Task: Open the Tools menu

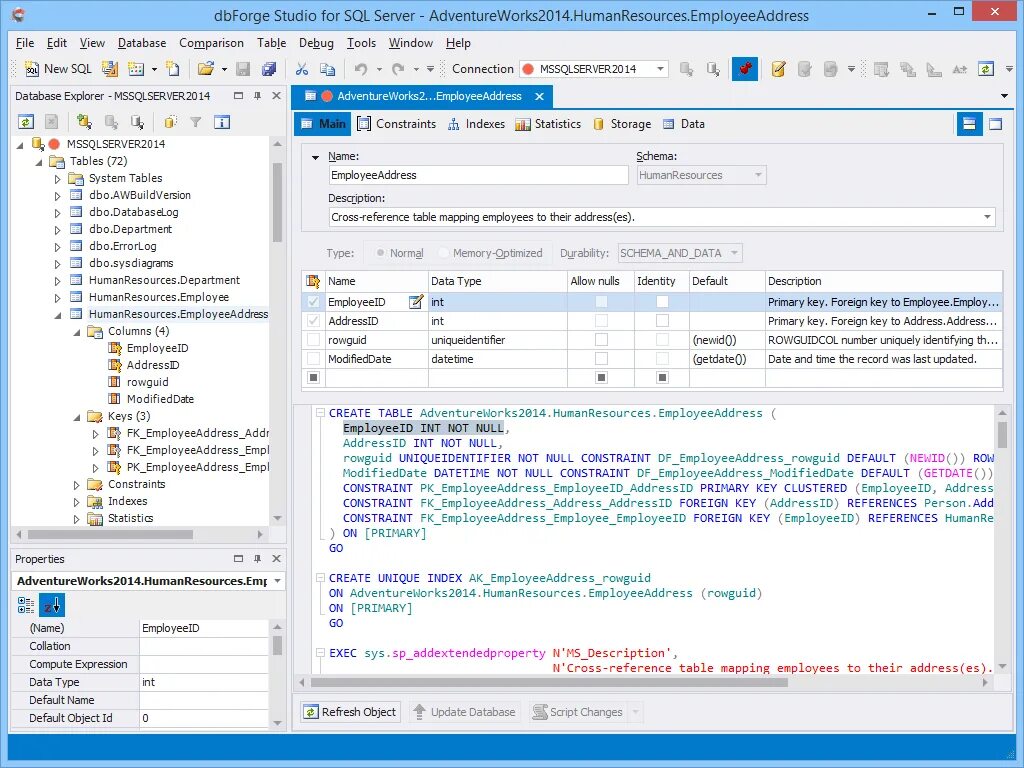Action: pos(361,43)
